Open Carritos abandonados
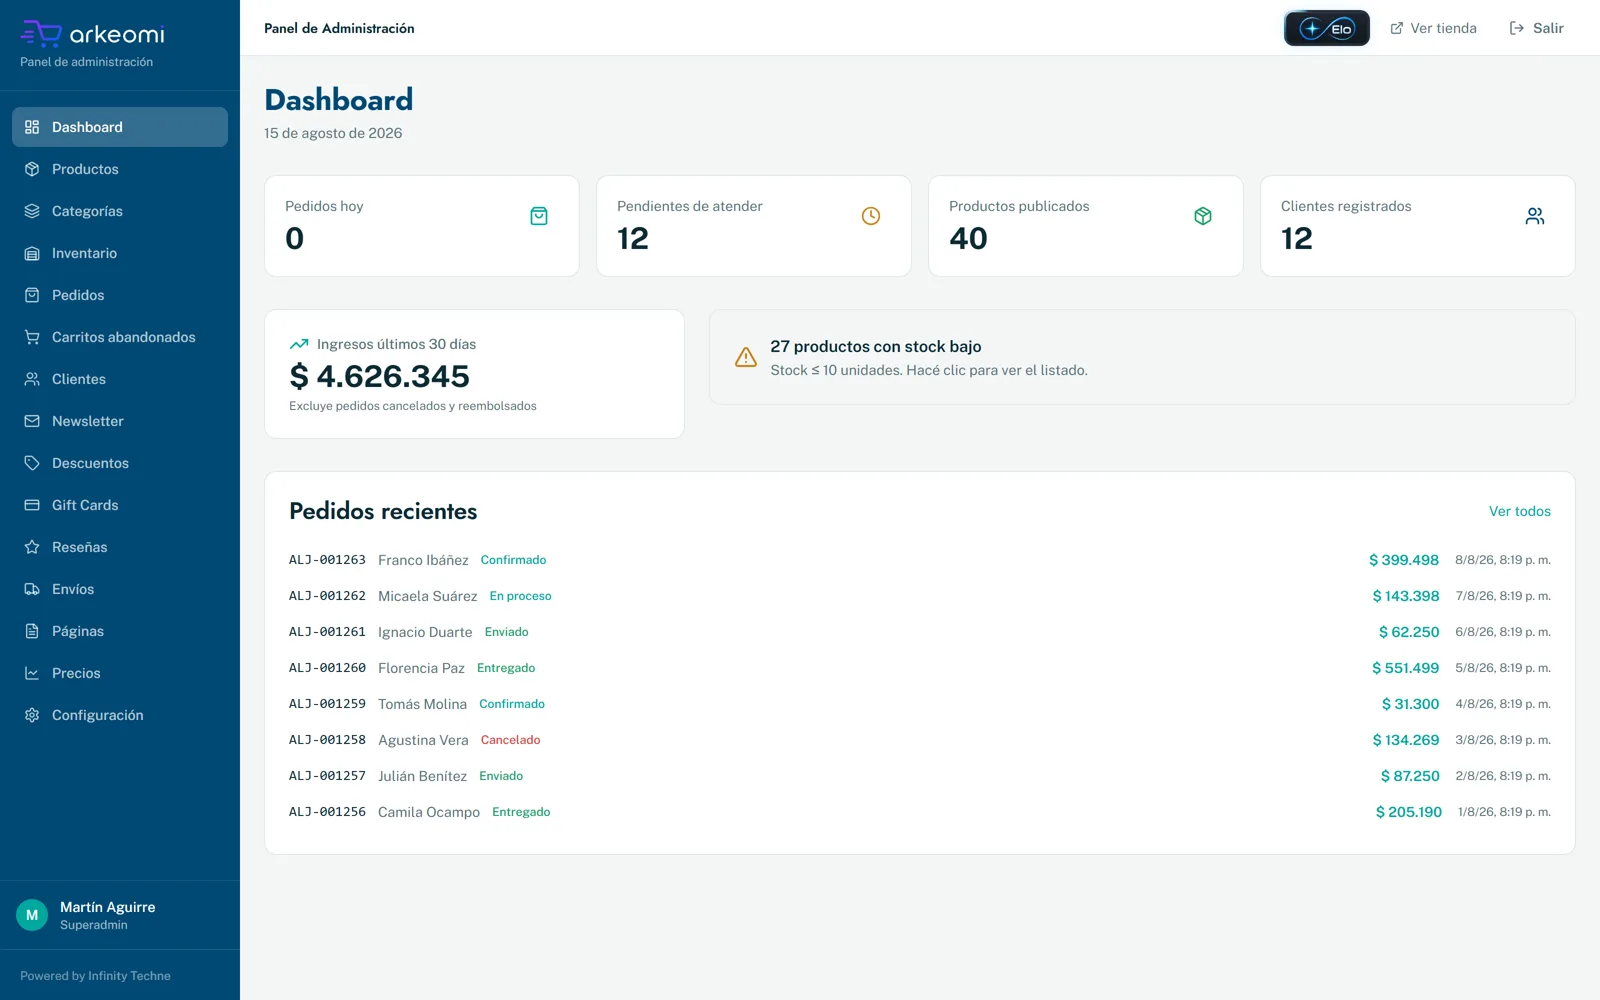 120,337
